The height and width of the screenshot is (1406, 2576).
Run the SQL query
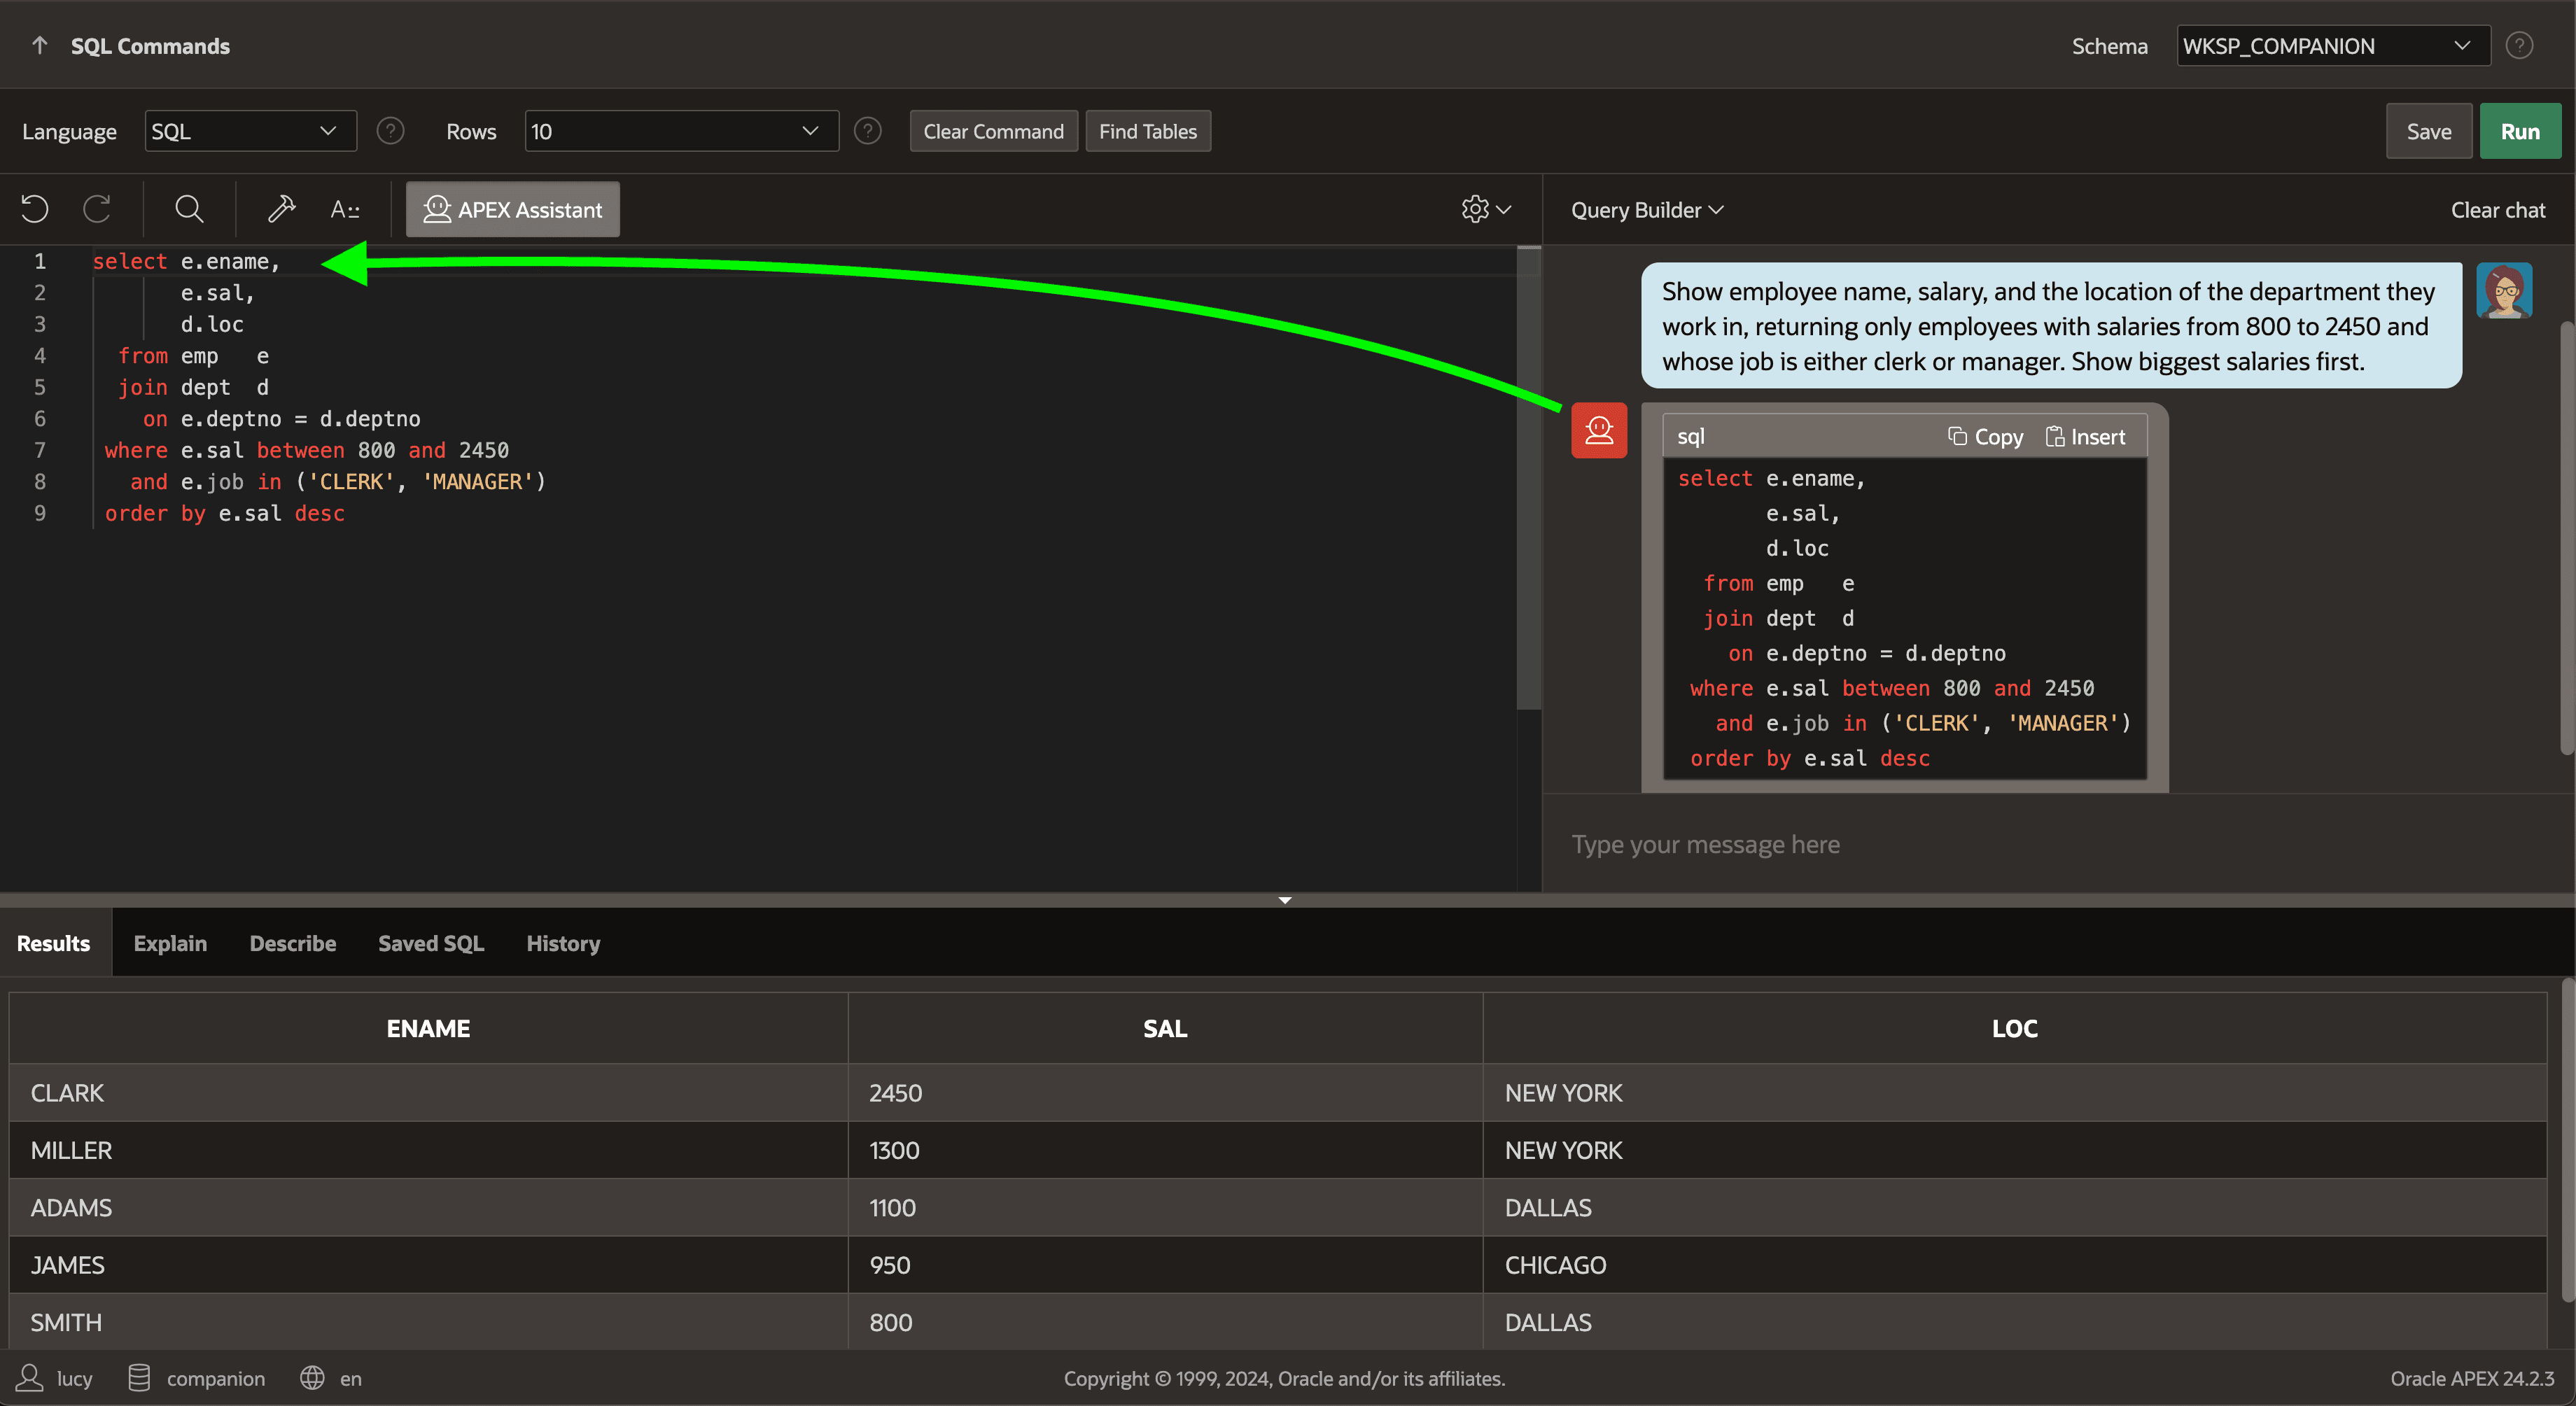coord(2520,131)
